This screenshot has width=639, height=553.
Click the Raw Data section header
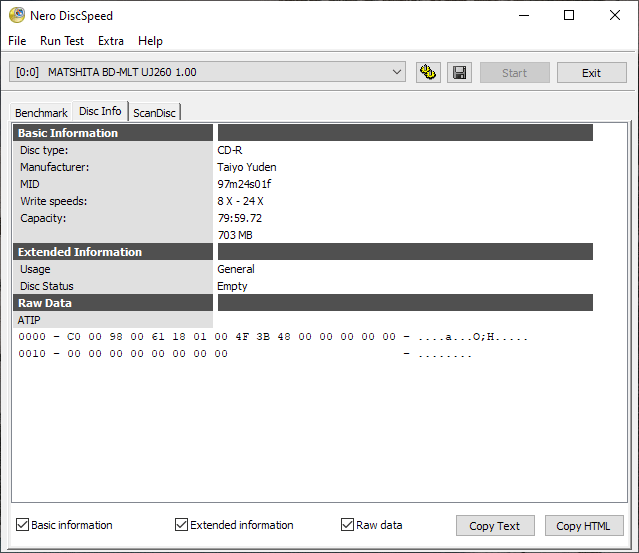(113, 303)
